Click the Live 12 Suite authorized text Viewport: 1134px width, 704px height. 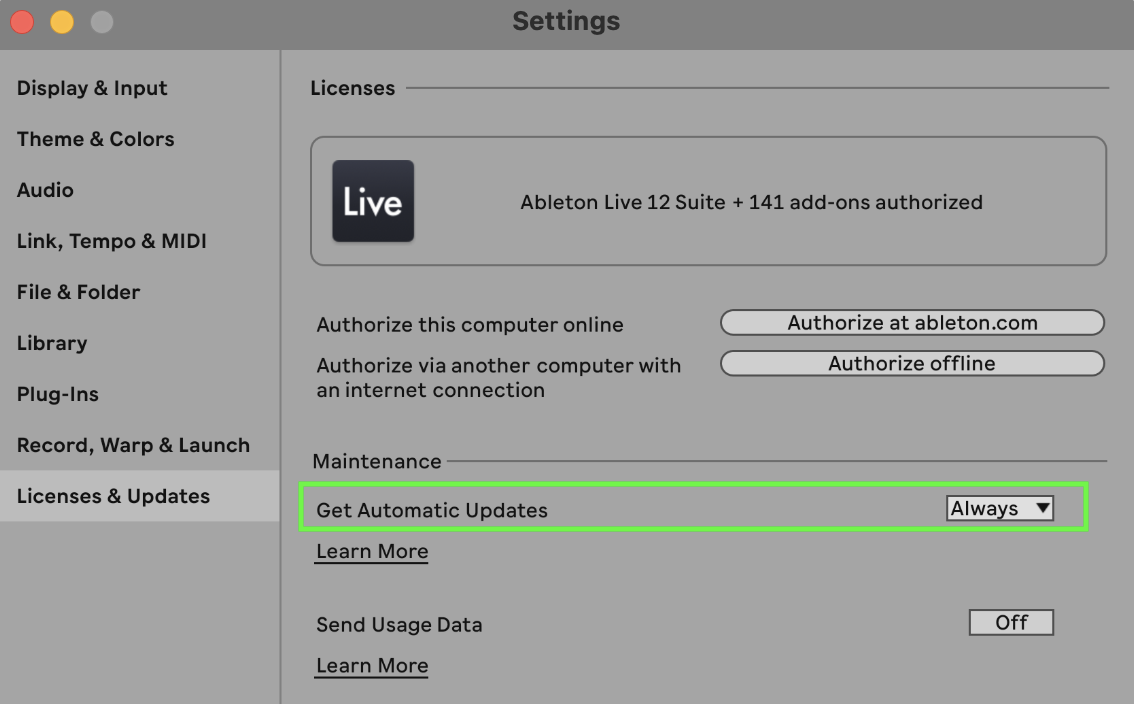751,202
